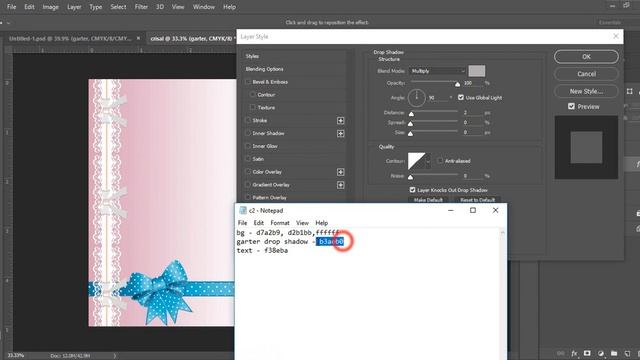The width and height of the screenshot is (640, 360).
Task: Click the add layer mask icon
Action: click(x=587, y=353)
